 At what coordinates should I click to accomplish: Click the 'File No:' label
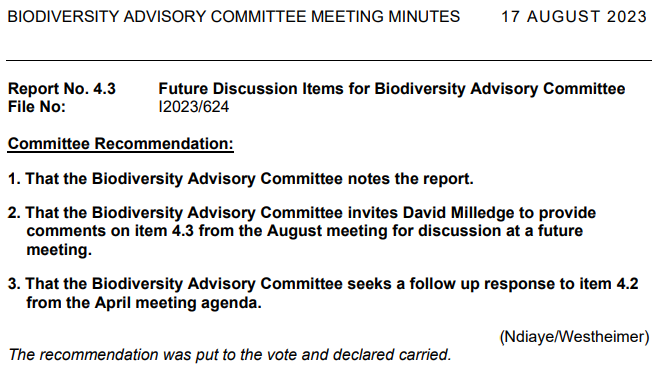[x=37, y=107]
